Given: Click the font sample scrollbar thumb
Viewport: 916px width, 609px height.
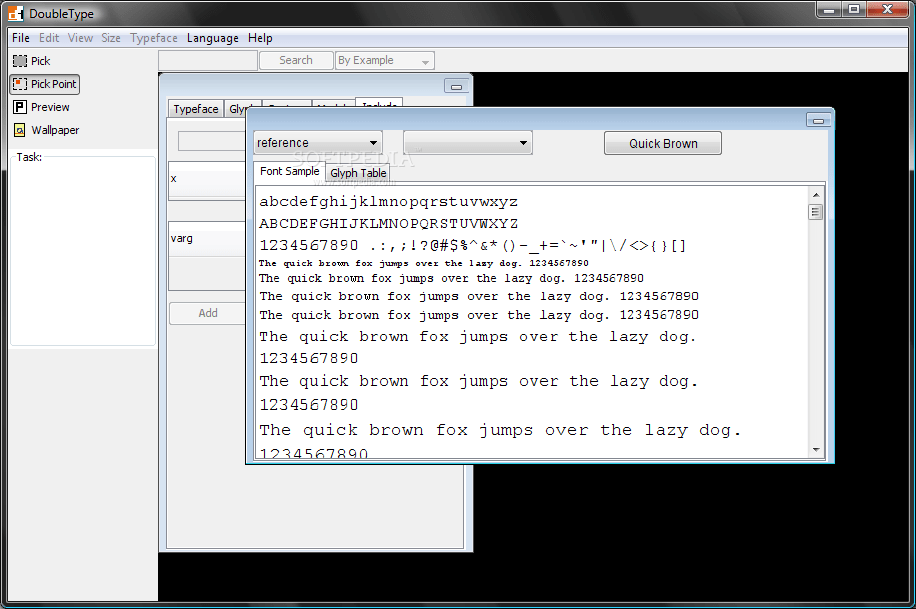Looking at the screenshot, I should click(x=816, y=212).
